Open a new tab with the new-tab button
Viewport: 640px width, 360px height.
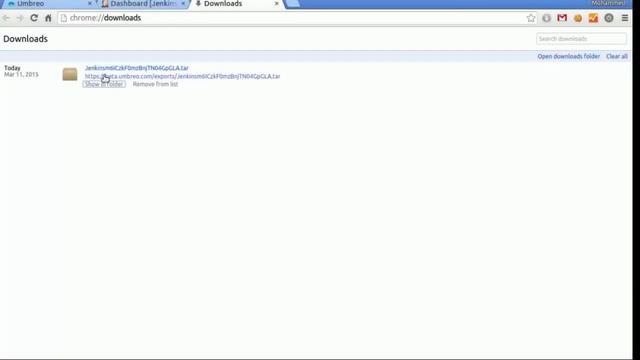click(293, 4)
